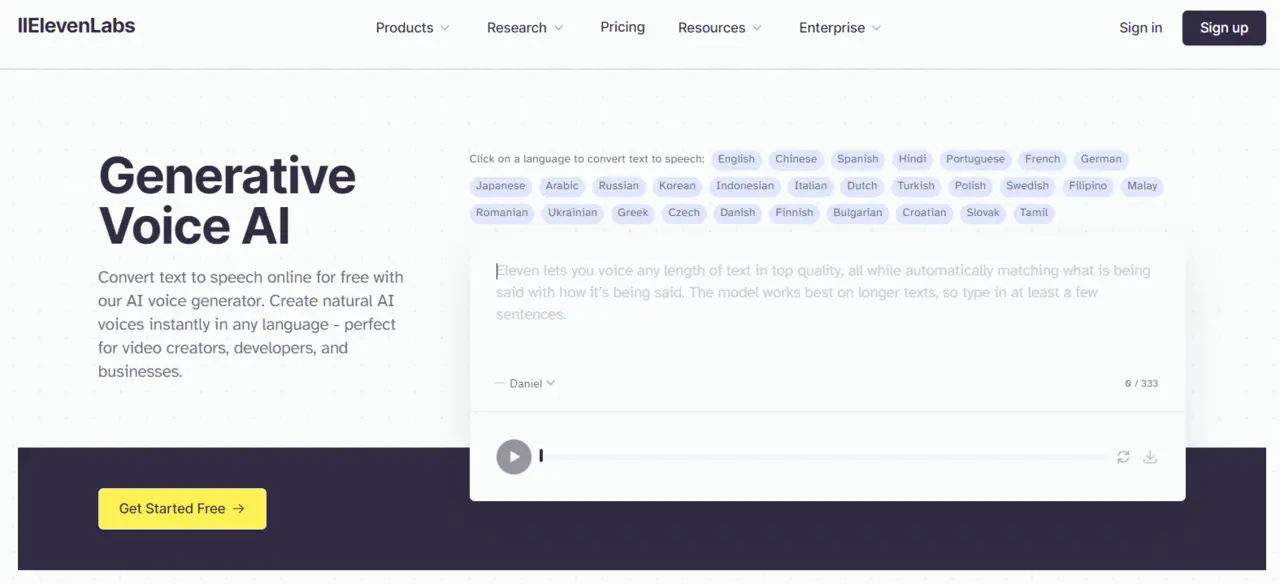Open the Enterprise dropdown menu
Viewport: 1280px width, 584px height.
click(840, 28)
